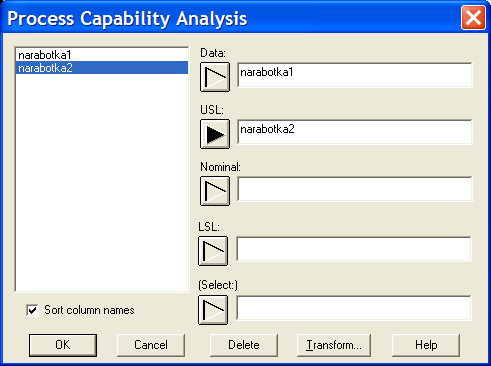Toggle the Sort column names checkbox
Viewport: 491px width, 366px height.
32,310
